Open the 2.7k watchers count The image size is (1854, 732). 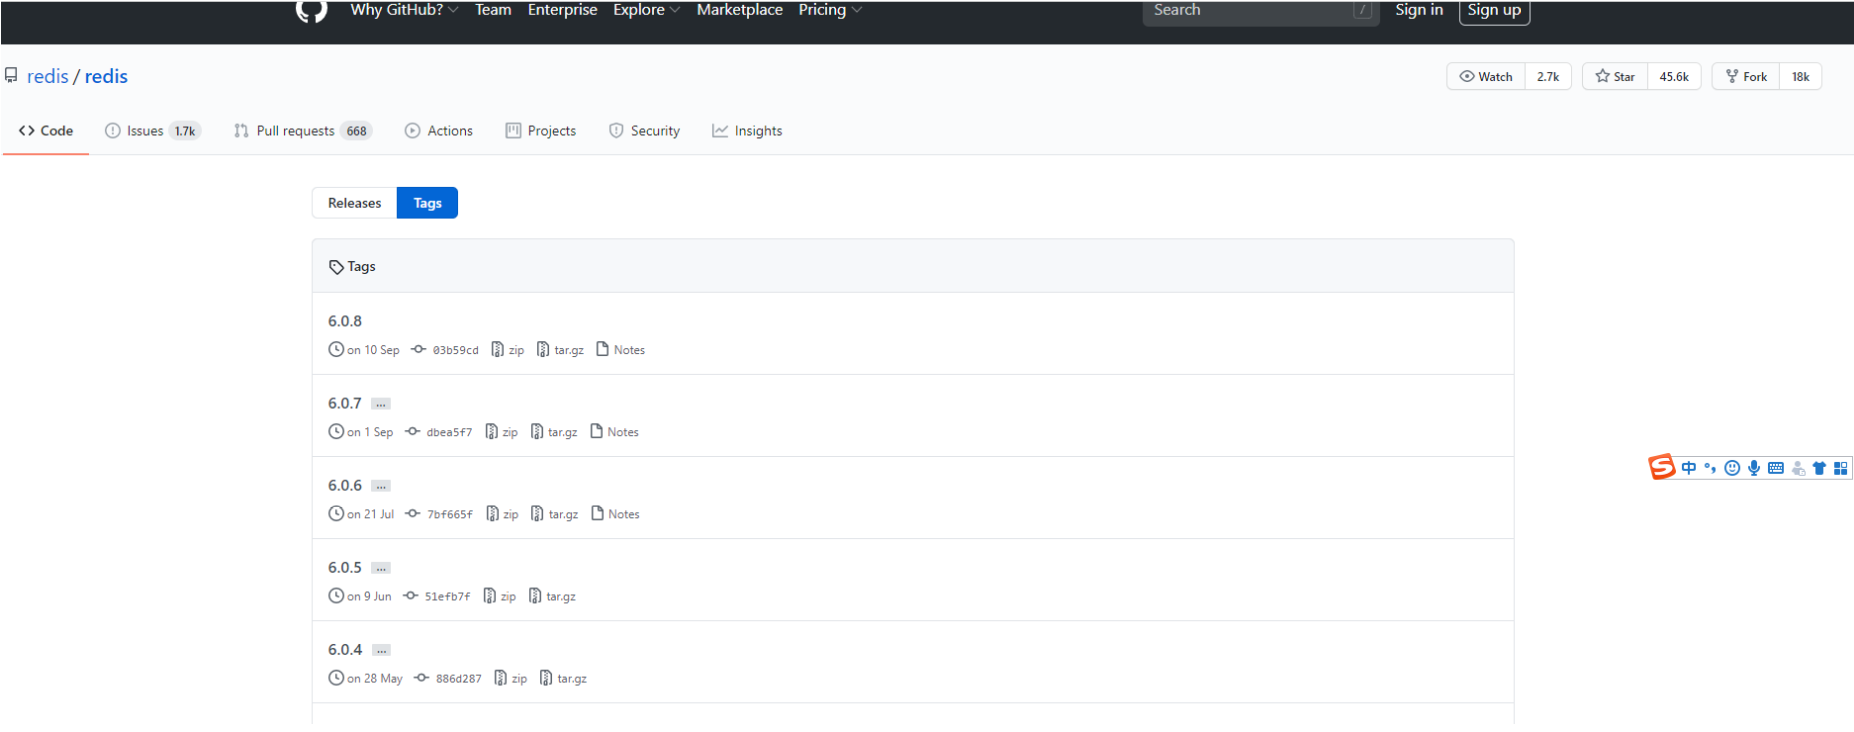tap(1548, 76)
